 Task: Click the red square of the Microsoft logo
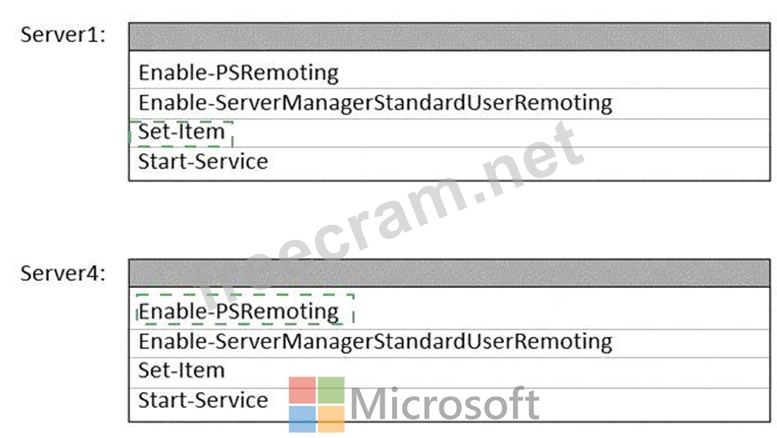(303, 390)
